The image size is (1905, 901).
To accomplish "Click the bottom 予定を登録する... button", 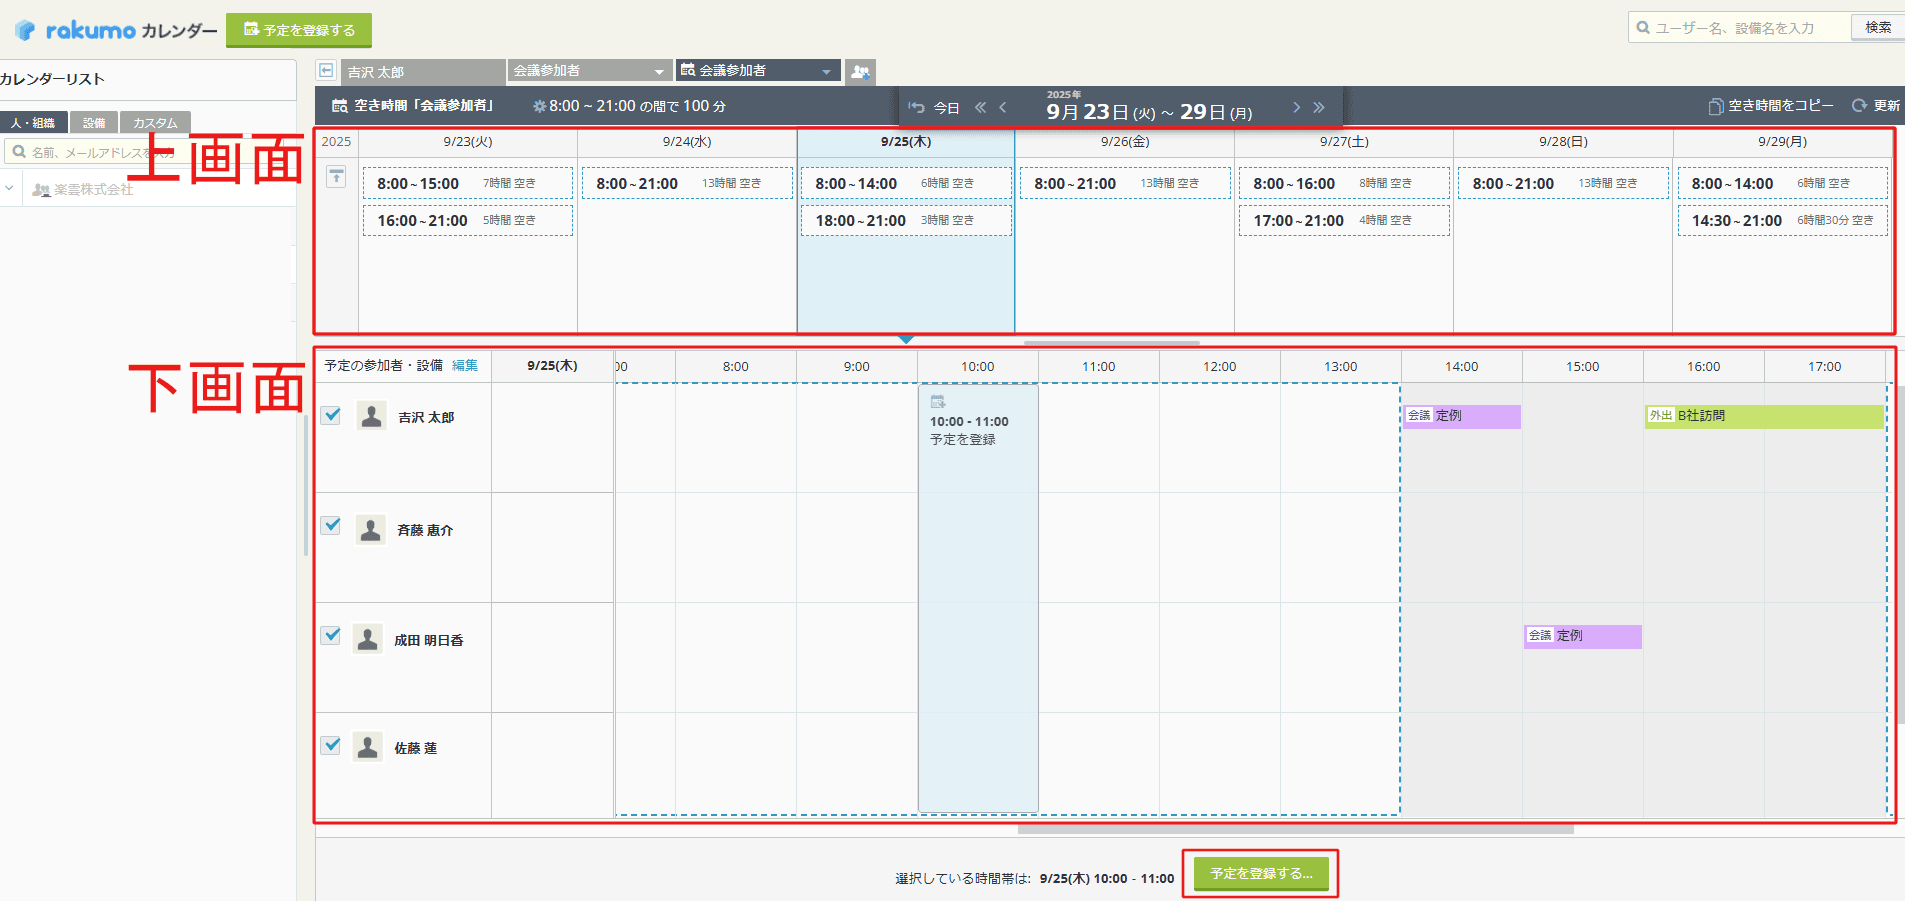I will [1260, 874].
